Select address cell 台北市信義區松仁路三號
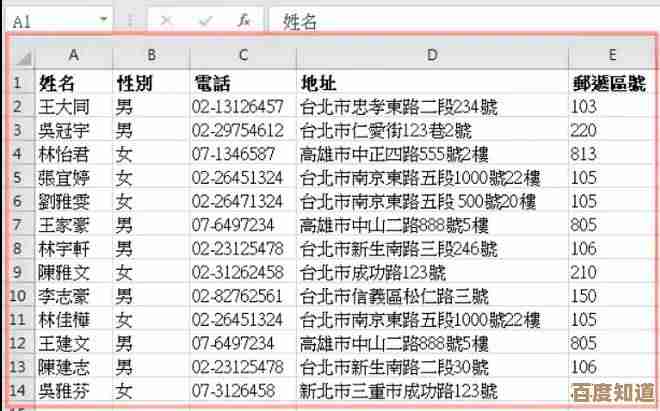 pos(431,296)
